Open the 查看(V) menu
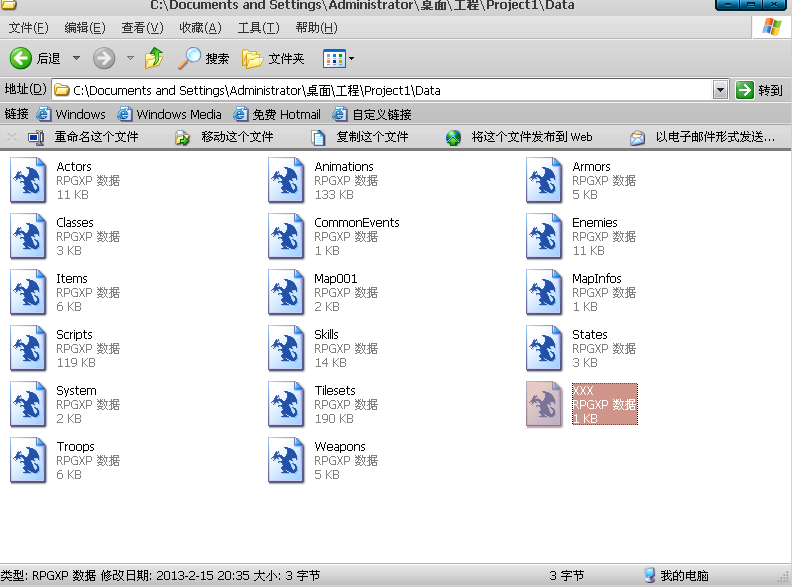This screenshot has height=587, width=792. [142, 28]
